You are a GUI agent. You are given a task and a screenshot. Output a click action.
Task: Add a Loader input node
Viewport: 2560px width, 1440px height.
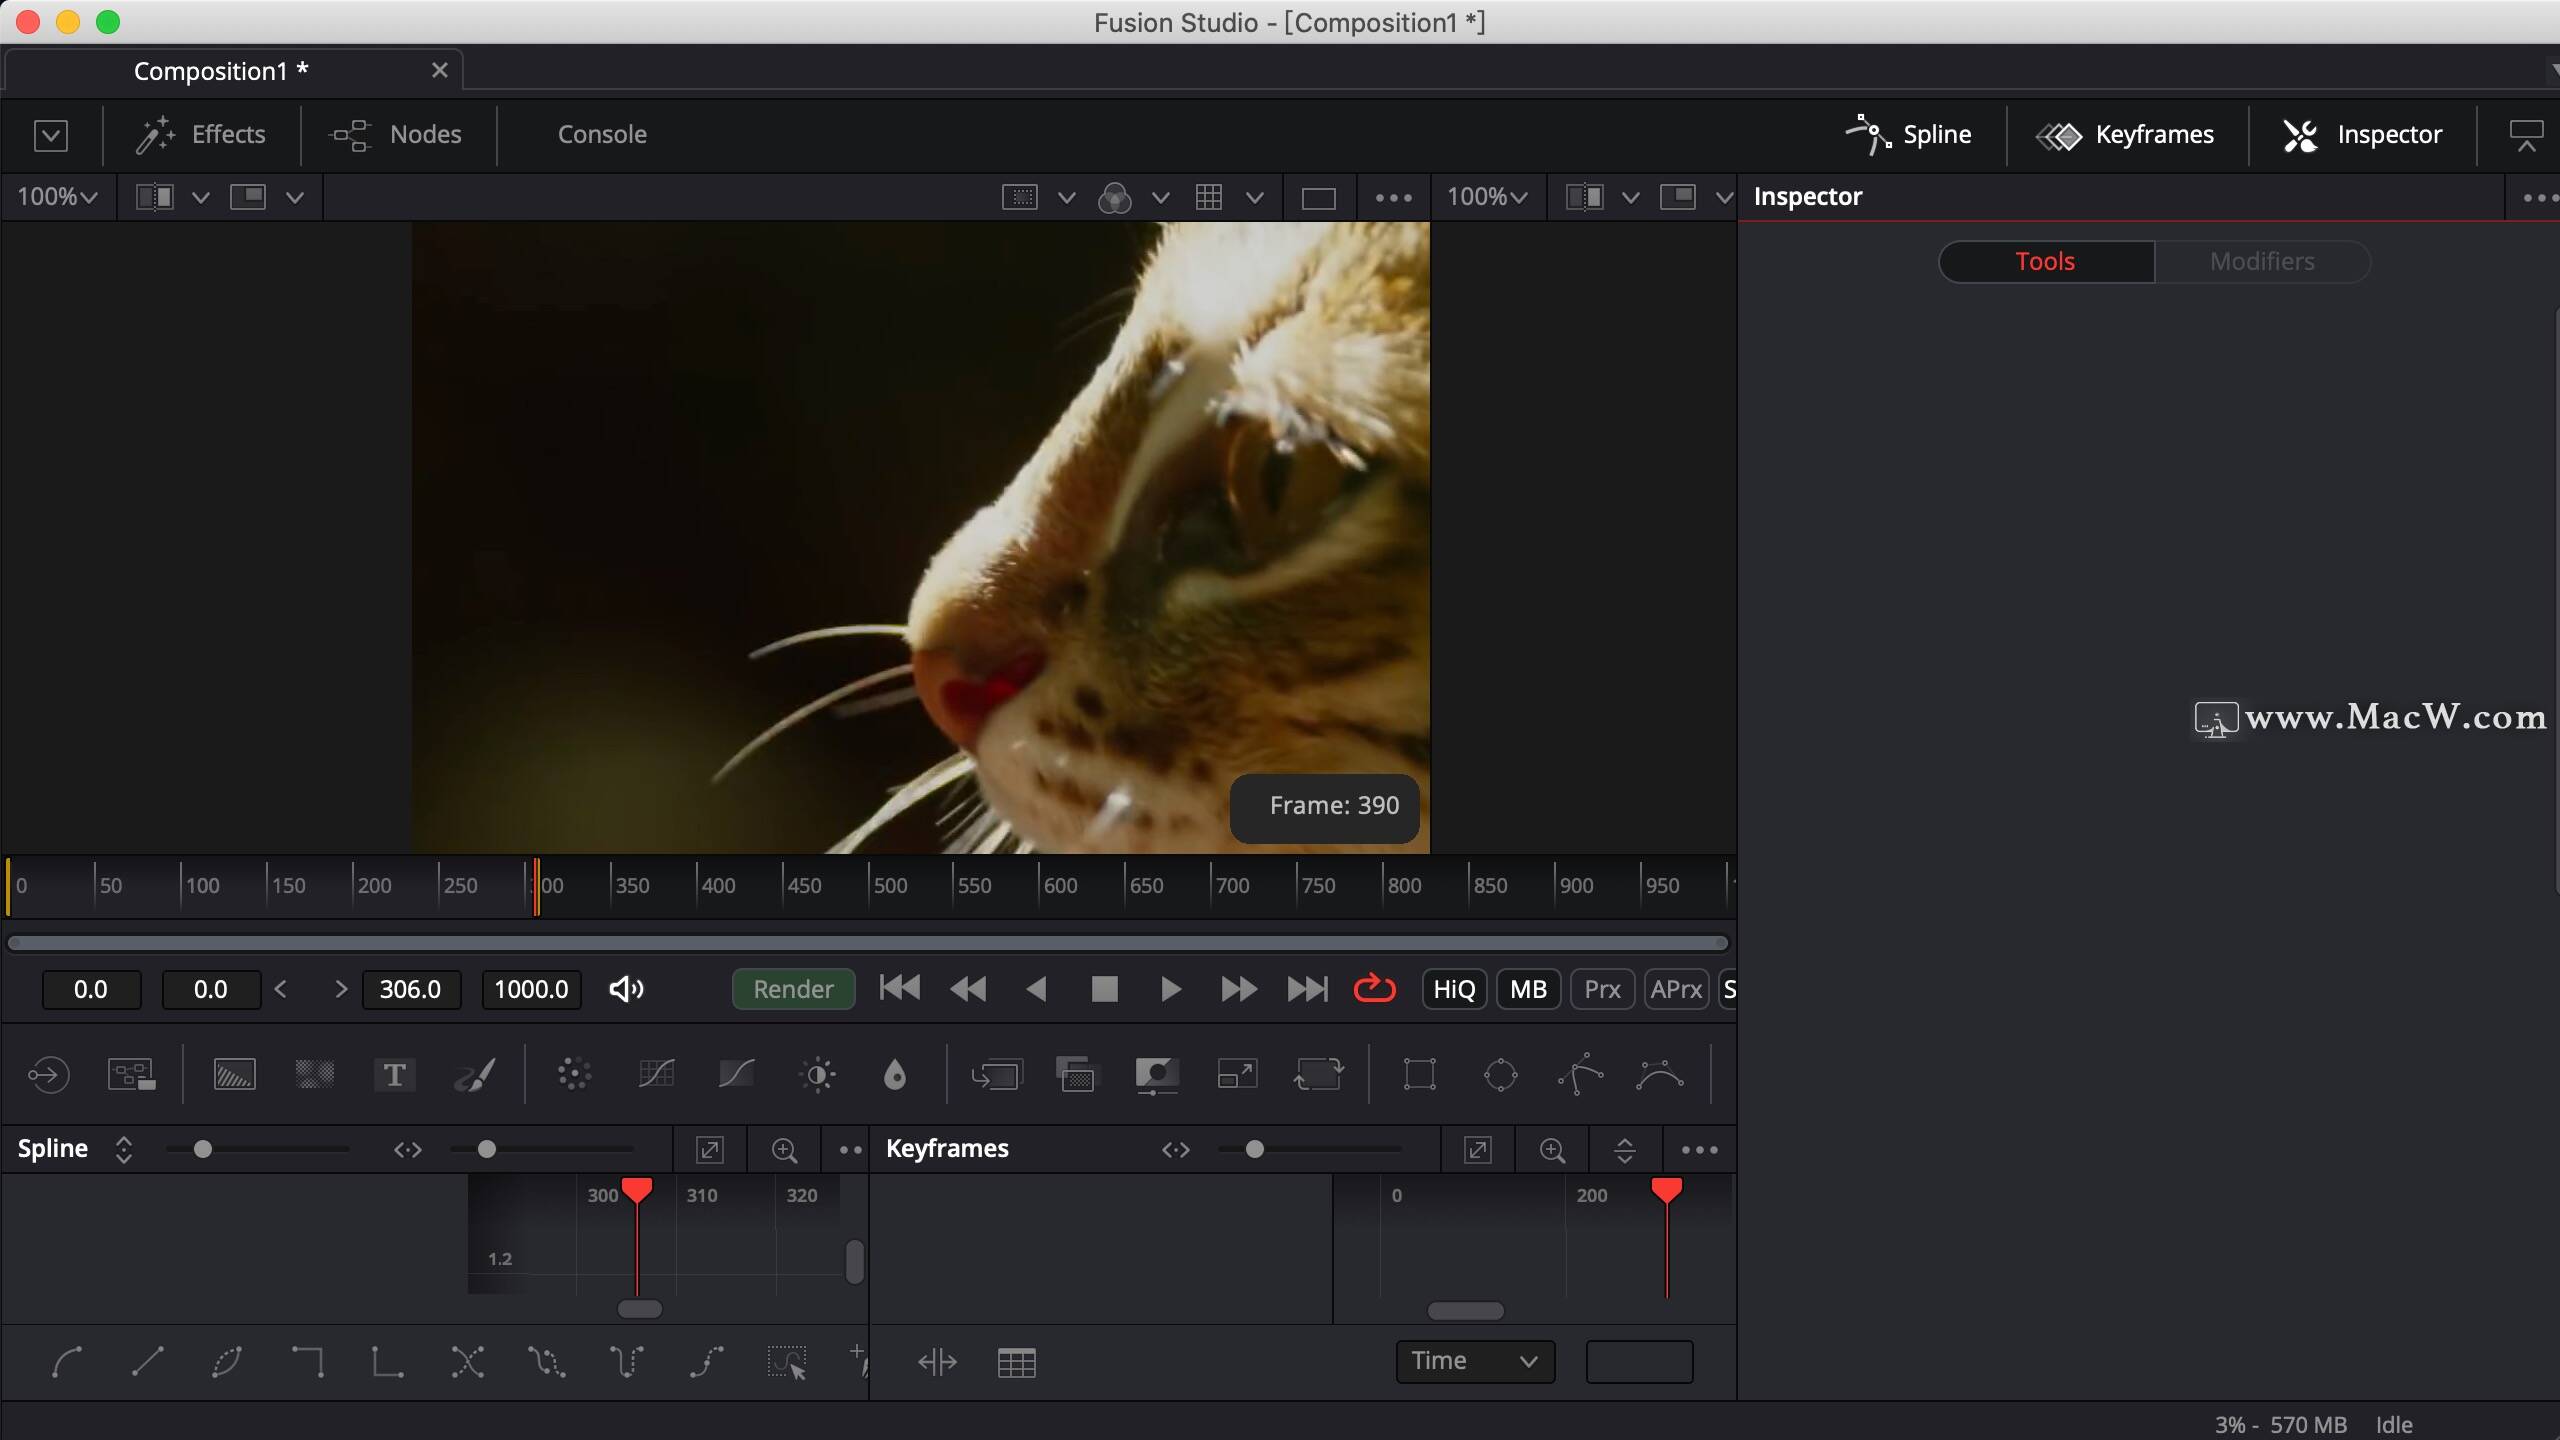click(48, 1075)
